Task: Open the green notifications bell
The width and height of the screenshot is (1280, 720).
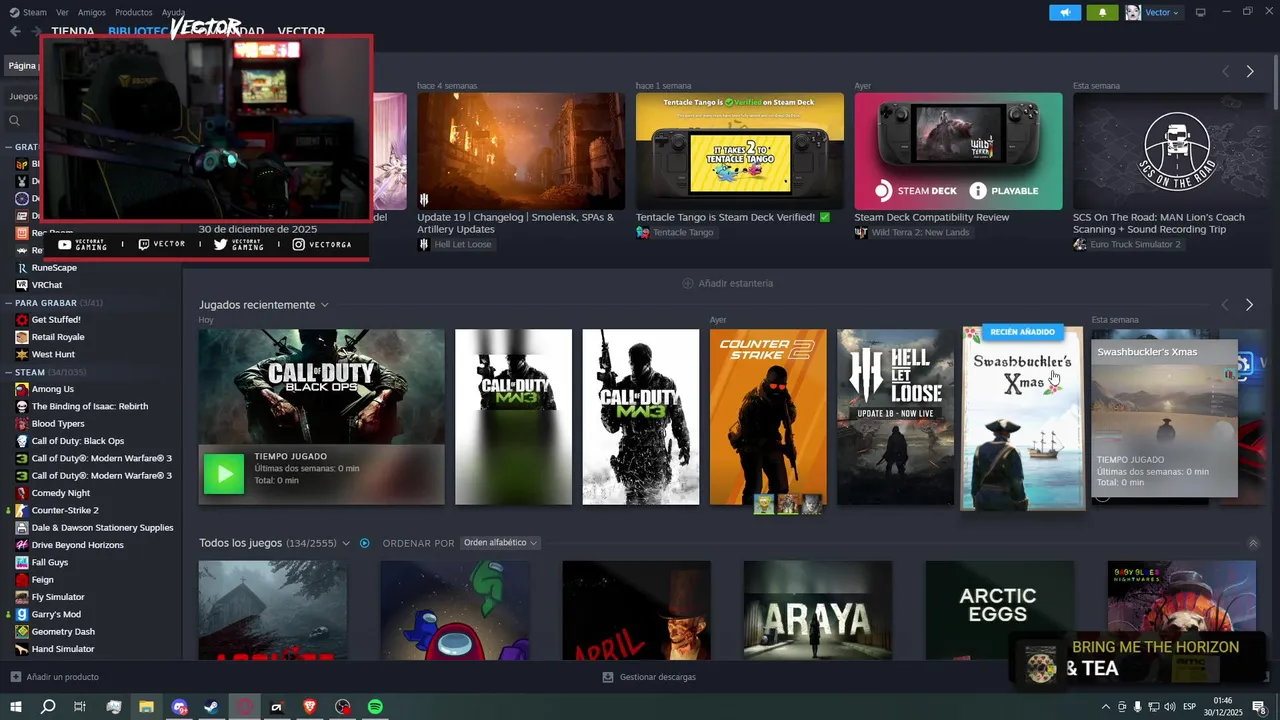Action: click(1103, 12)
